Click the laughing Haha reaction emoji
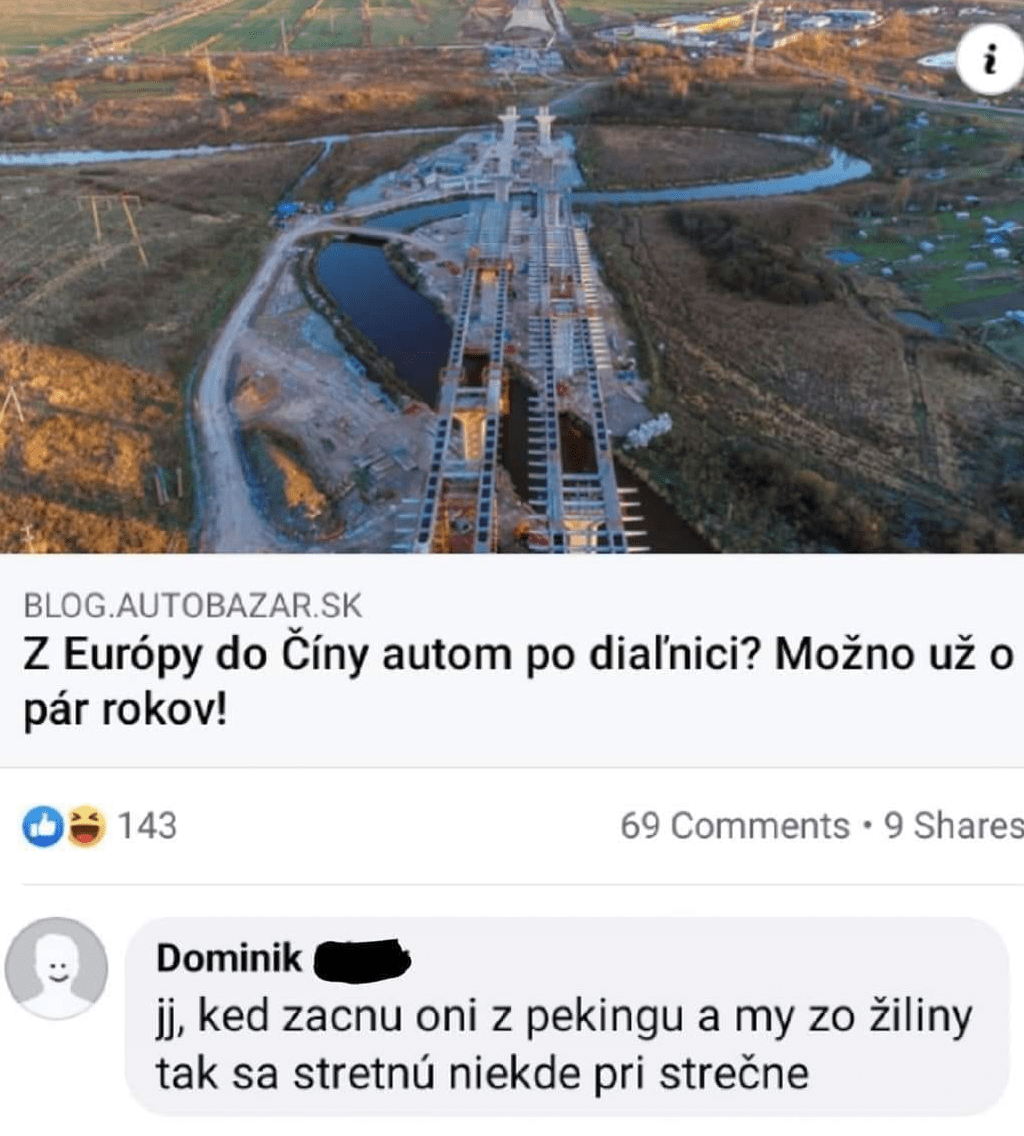Viewport: 1024px width, 1136px height. 86,826
